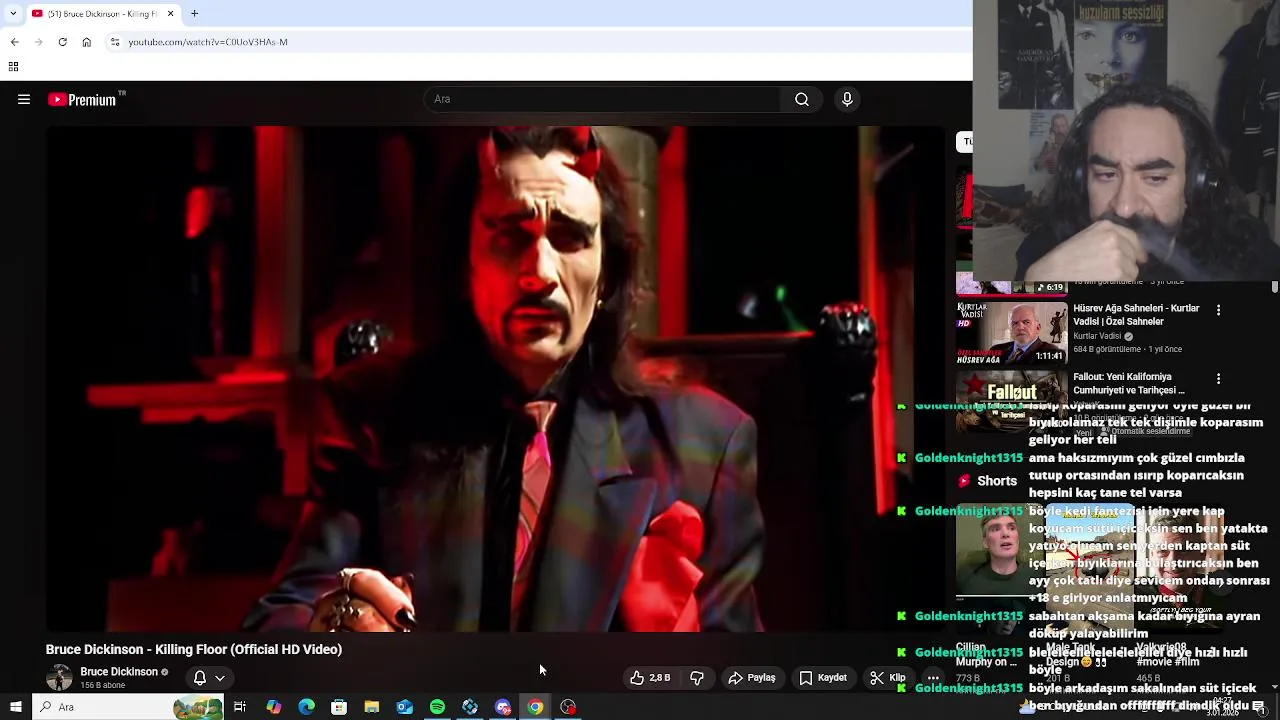
Task: View site information icon in address bar
Action: [x=115, y=42]
